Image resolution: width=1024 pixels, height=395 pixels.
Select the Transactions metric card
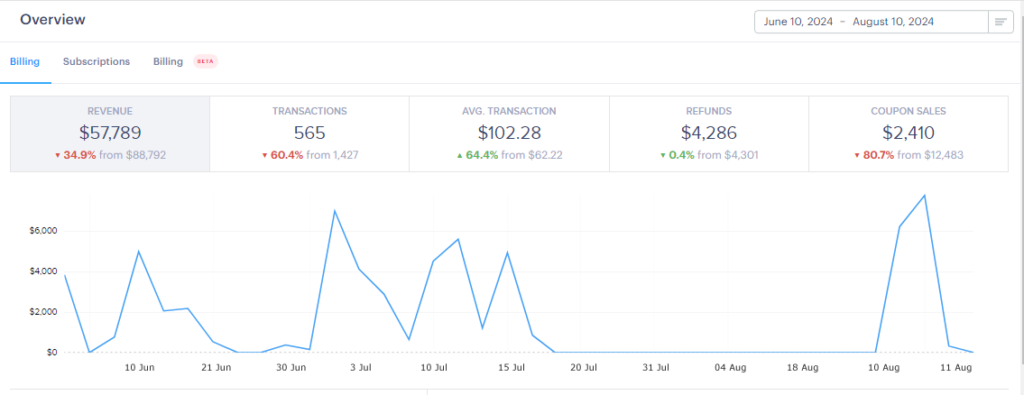tap(310, 134)
